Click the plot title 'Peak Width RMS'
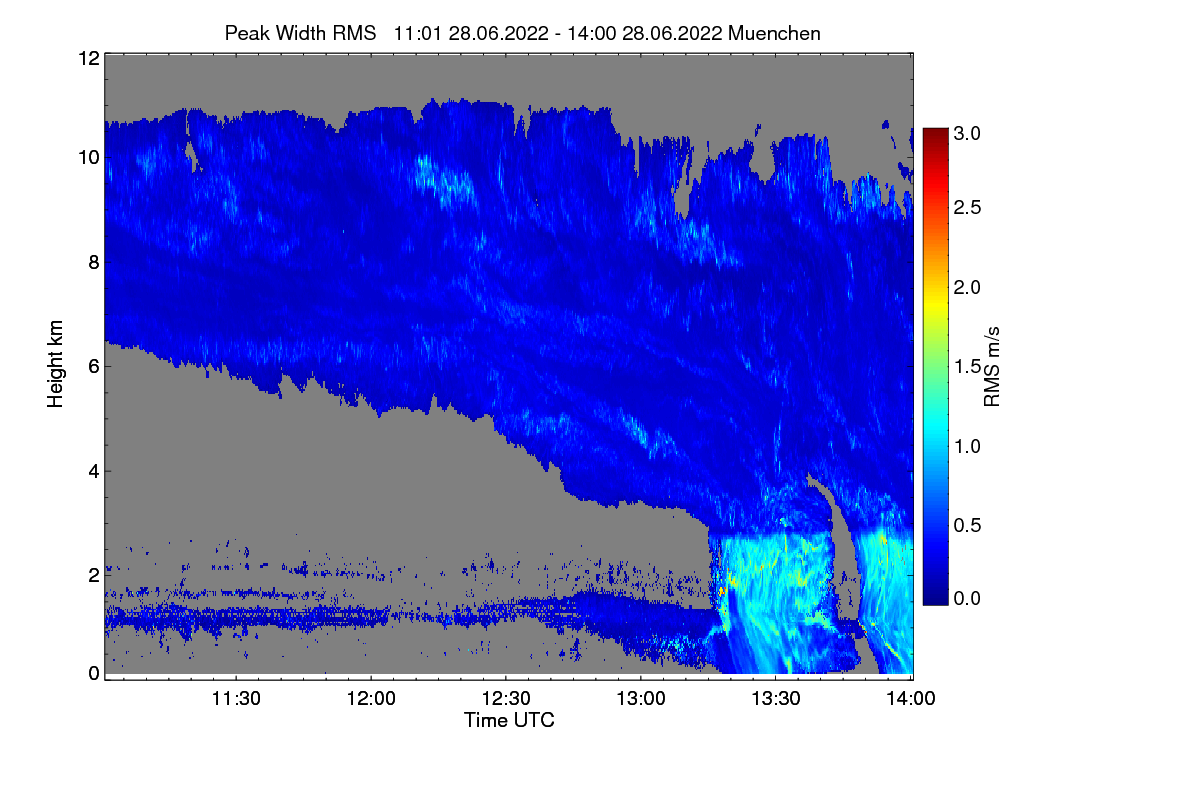This screenshot has width=1200, height=800. (x=300, y=33)
